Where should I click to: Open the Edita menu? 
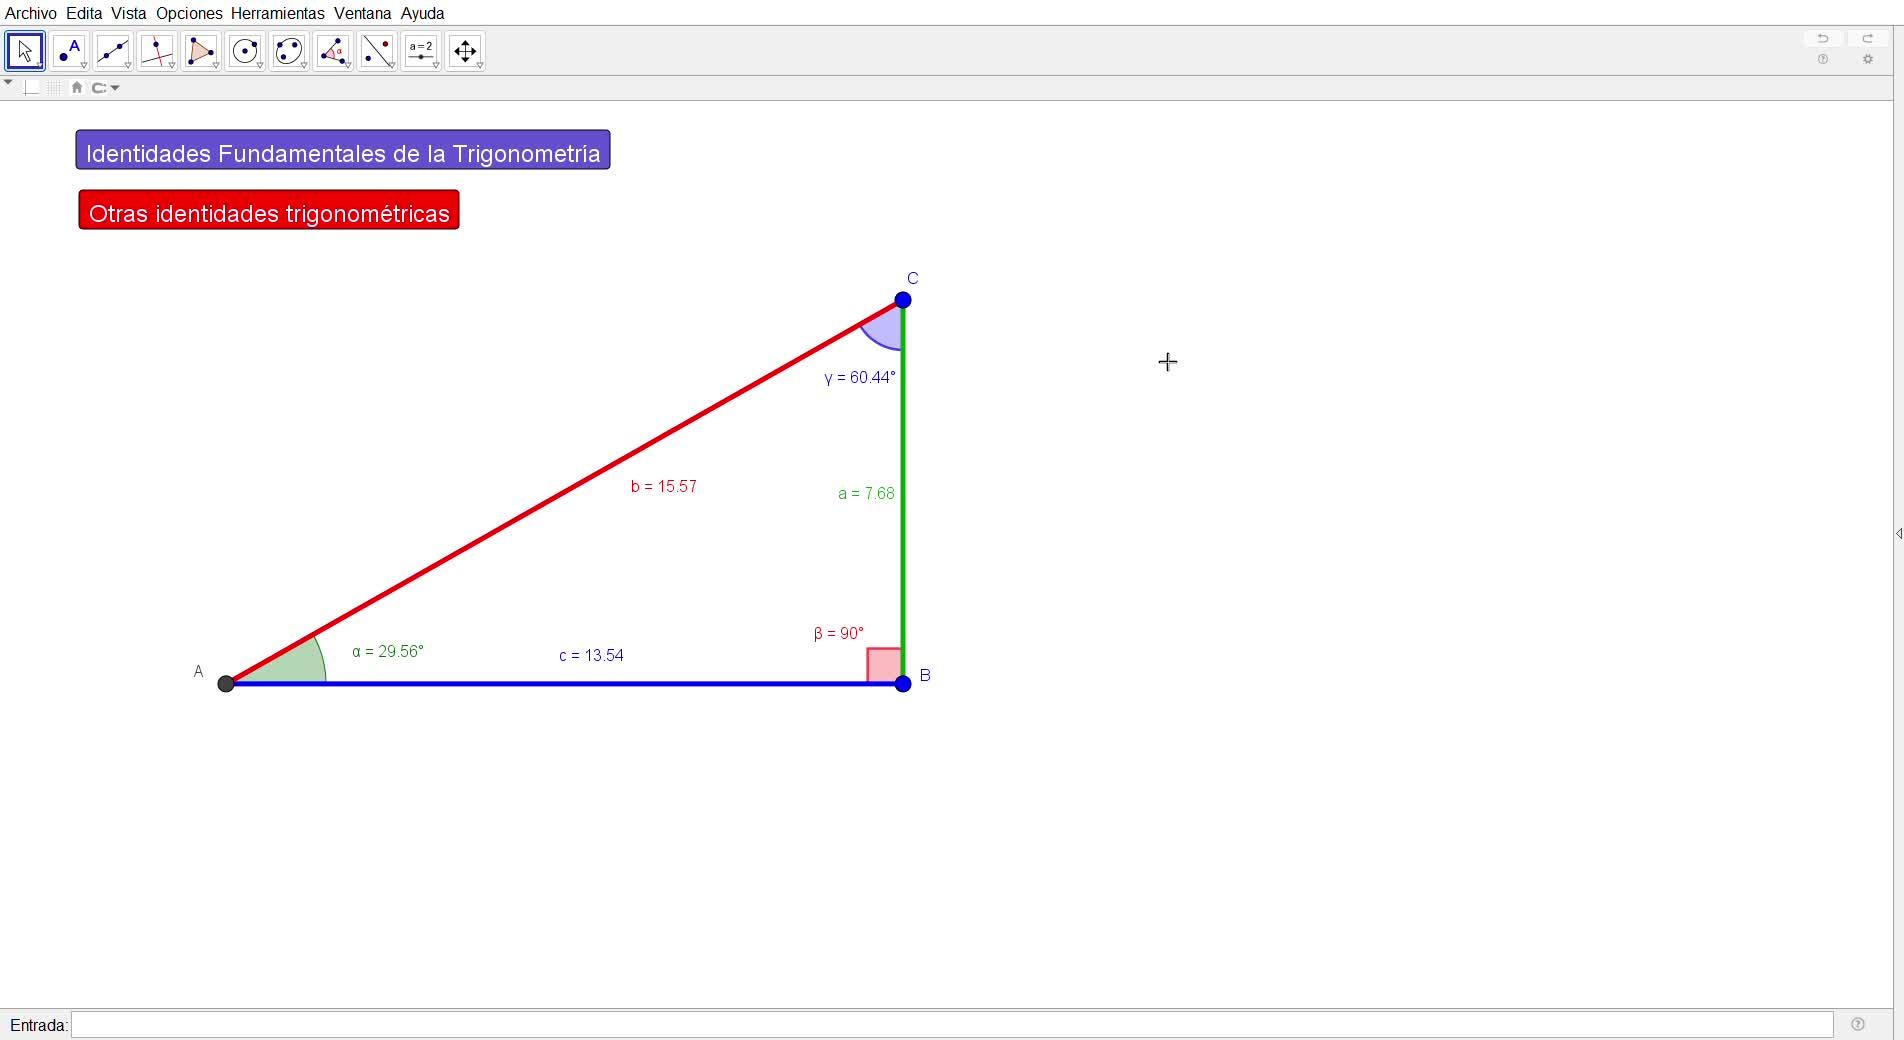coord(84,13)
